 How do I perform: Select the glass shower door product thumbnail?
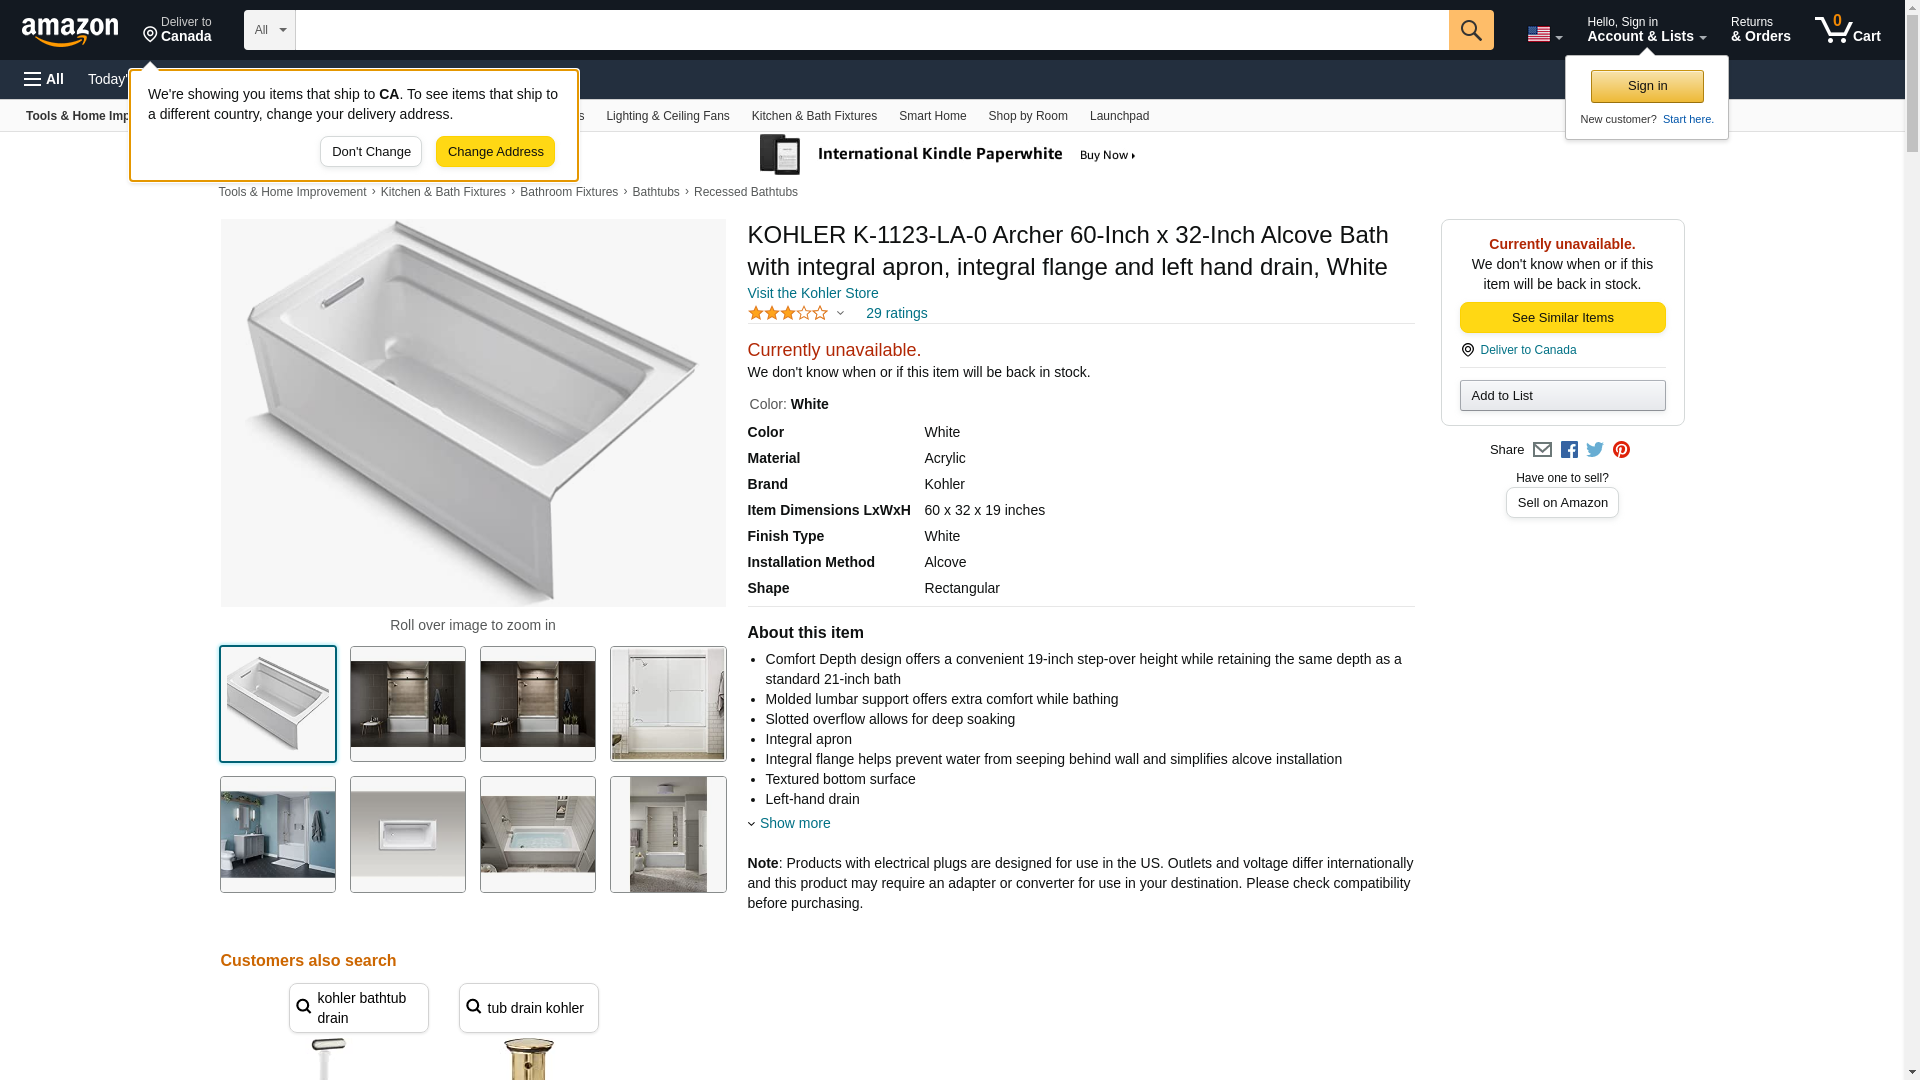[x=668, y=704]
